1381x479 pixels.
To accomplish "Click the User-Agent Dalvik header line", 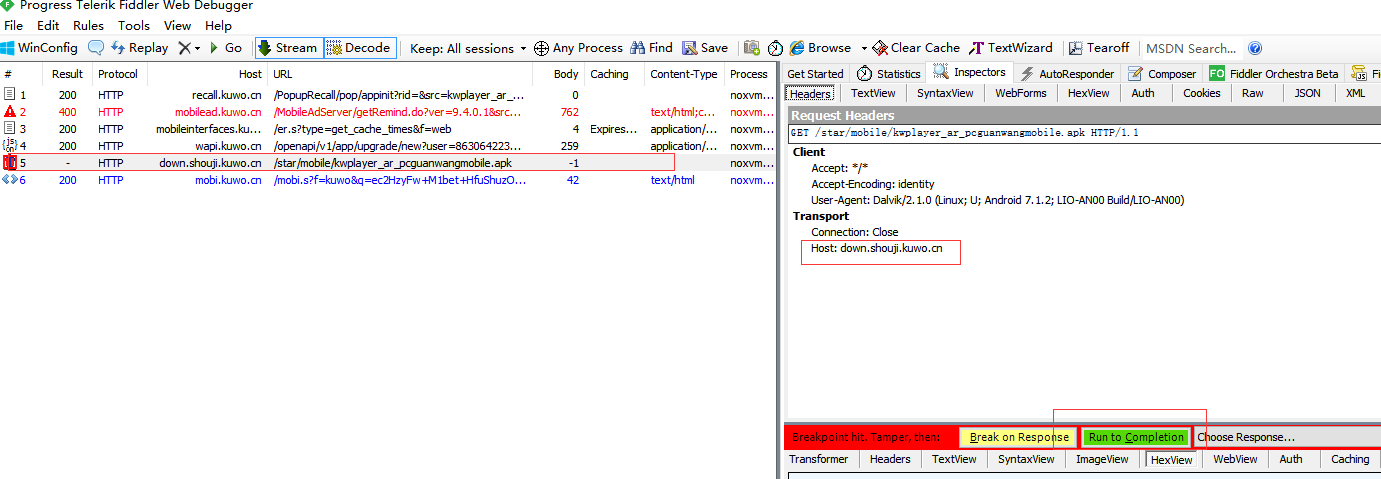I will 998,200.
